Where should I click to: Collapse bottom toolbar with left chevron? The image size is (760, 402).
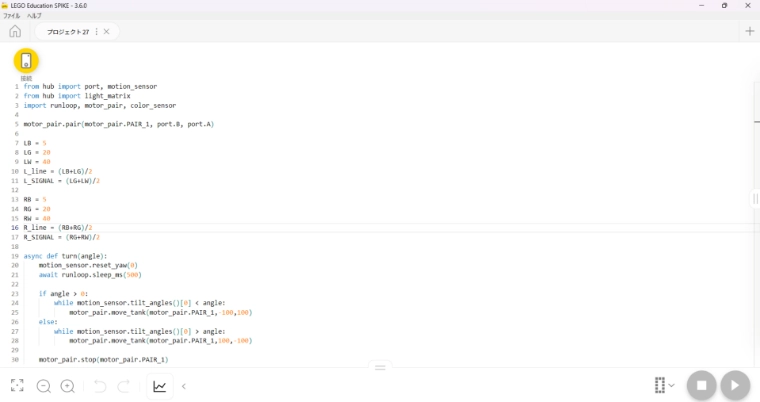[x=184, y=386]
